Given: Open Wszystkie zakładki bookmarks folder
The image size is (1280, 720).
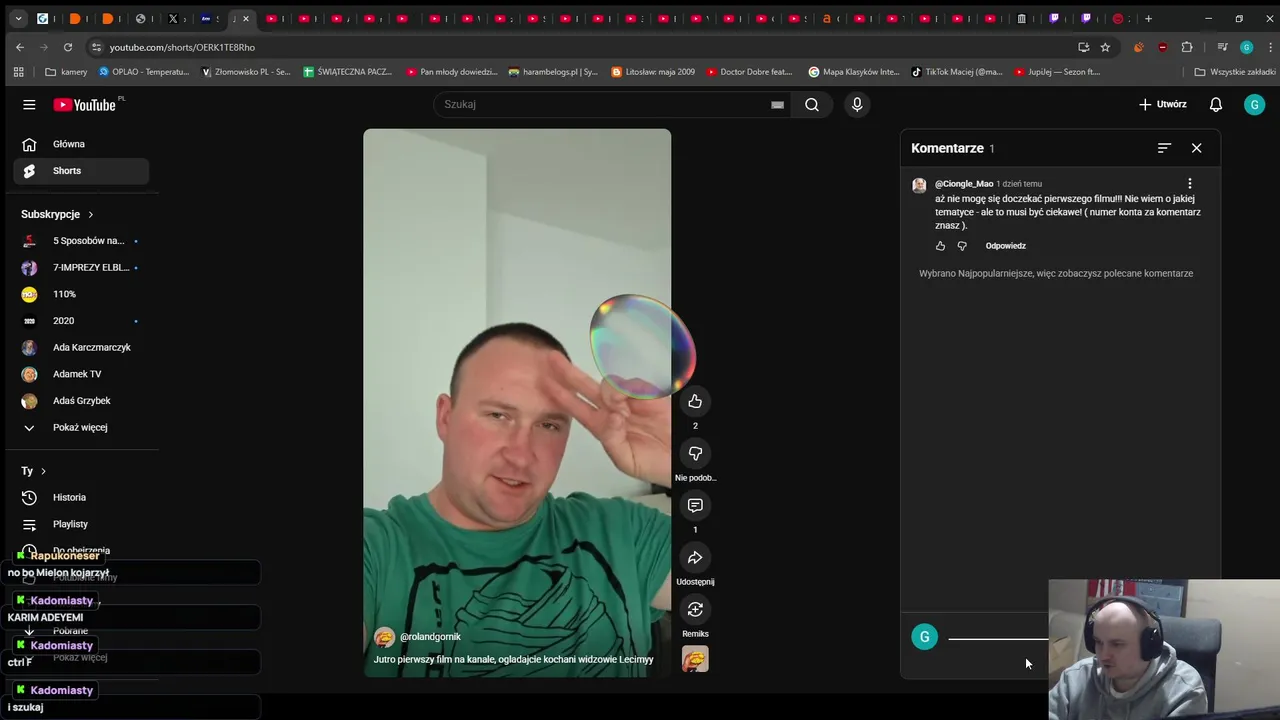Looking at the screenshot, I should (x=1235, y=72).
